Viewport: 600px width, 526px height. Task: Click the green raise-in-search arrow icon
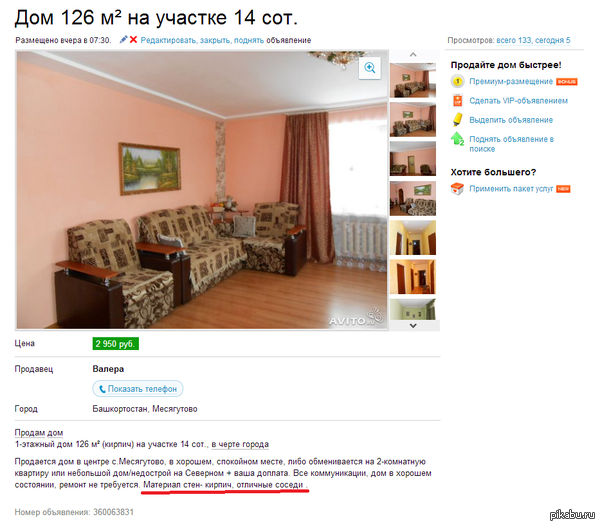tap(458, 138)
